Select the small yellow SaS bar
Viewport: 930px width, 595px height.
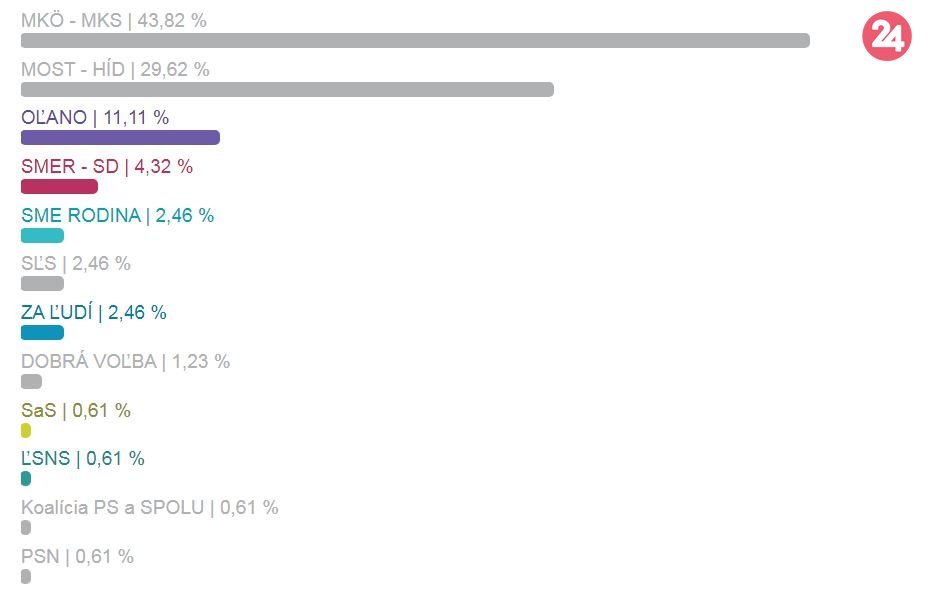click(26, 430)
